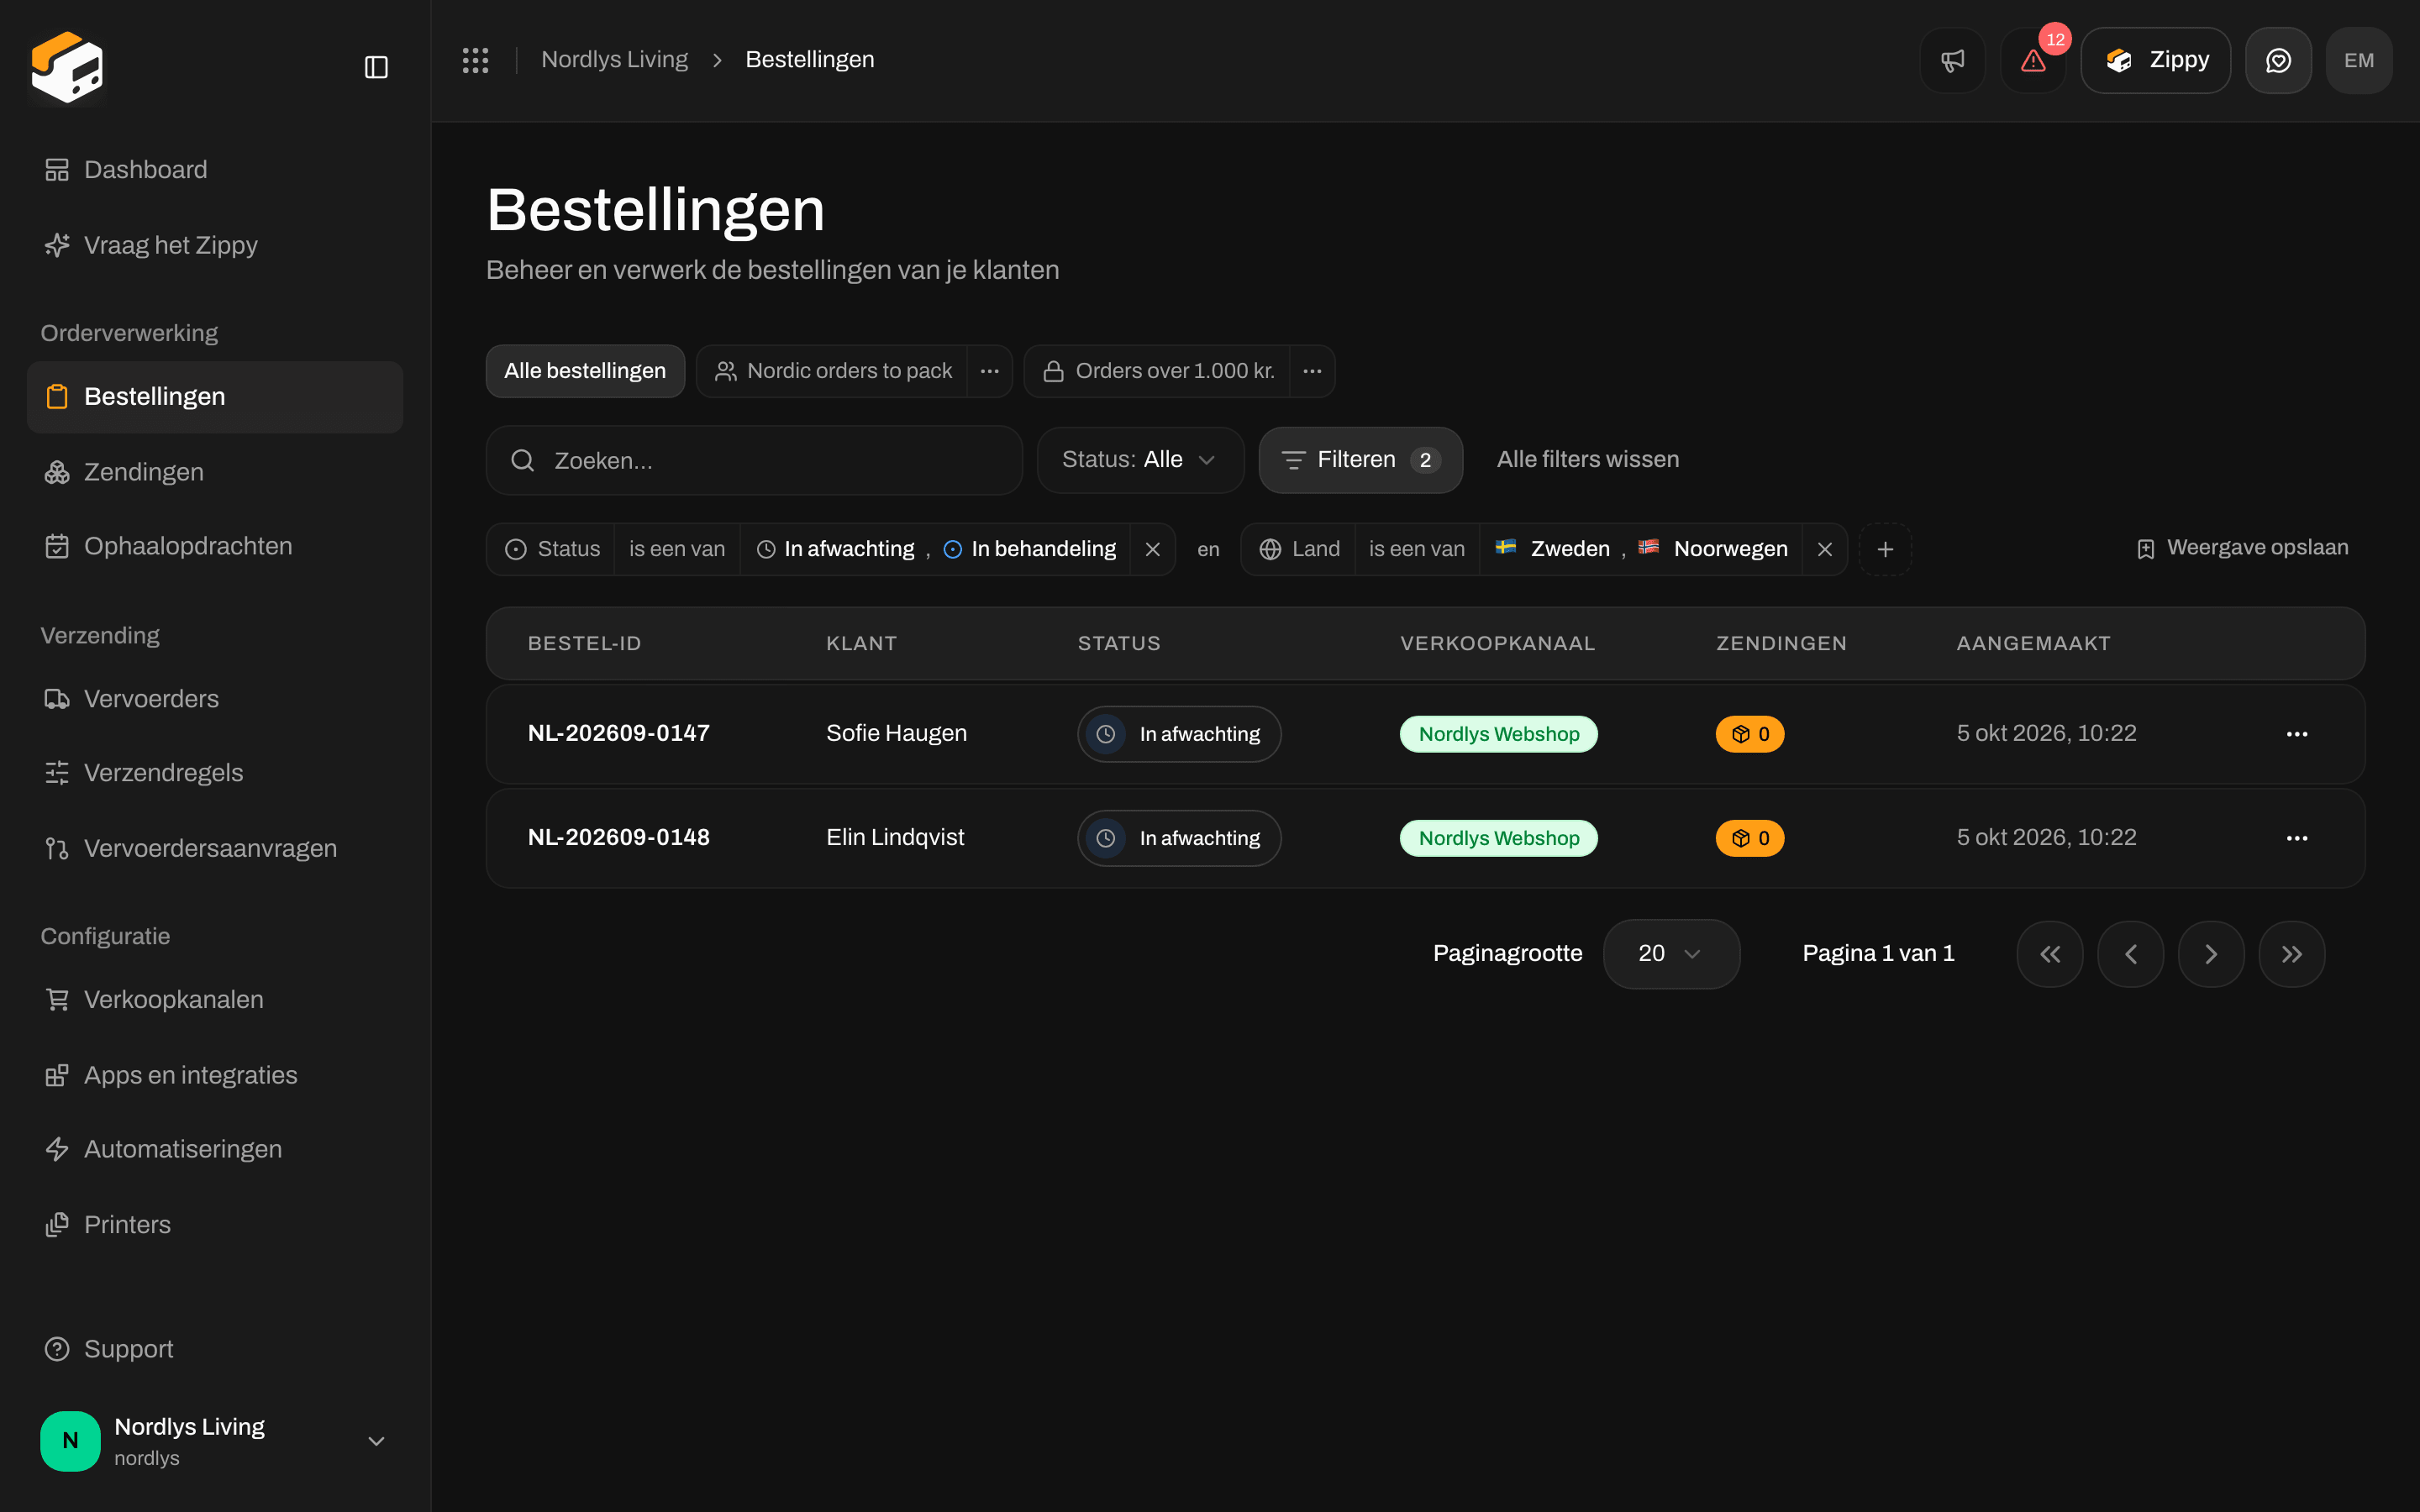Click Alle filters wissen
Screen dimensions: 2420x1512
[1587, 460]
